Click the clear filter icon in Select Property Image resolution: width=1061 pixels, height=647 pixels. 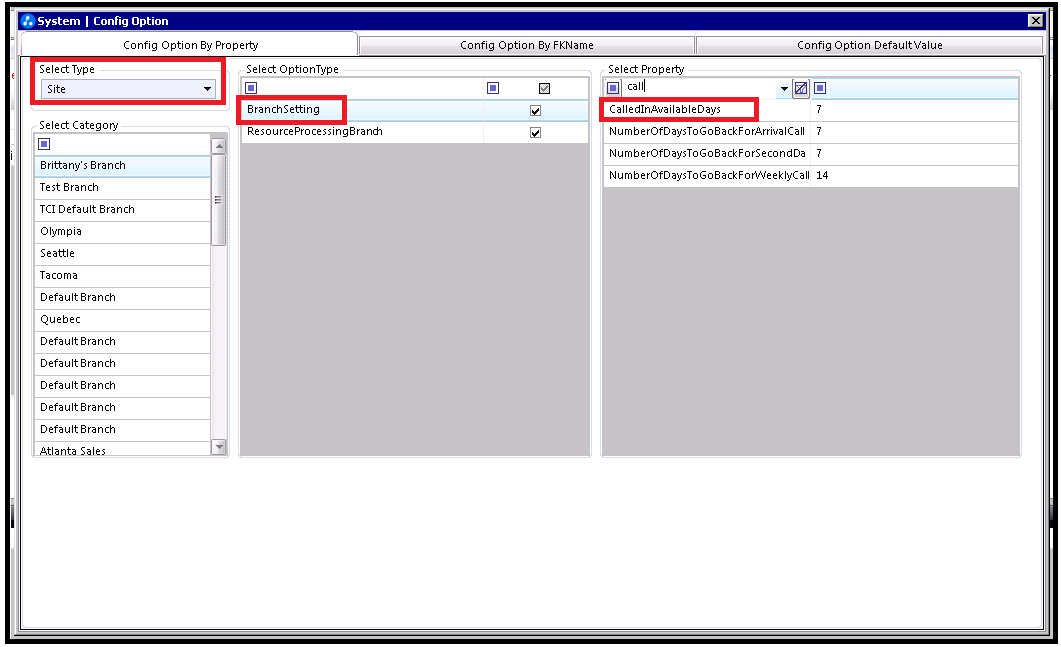[800, 88]
